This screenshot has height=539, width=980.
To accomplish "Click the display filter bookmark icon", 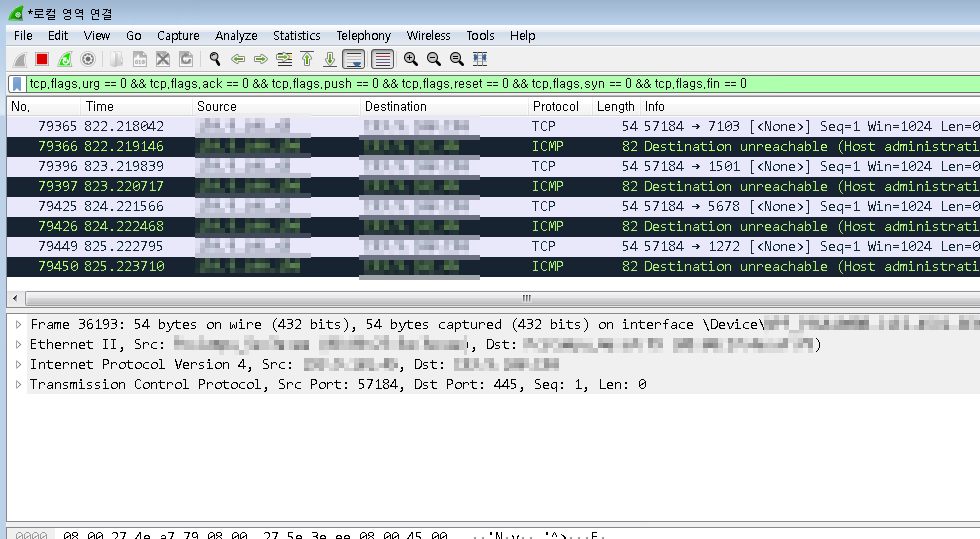I will tap(17, 84).
